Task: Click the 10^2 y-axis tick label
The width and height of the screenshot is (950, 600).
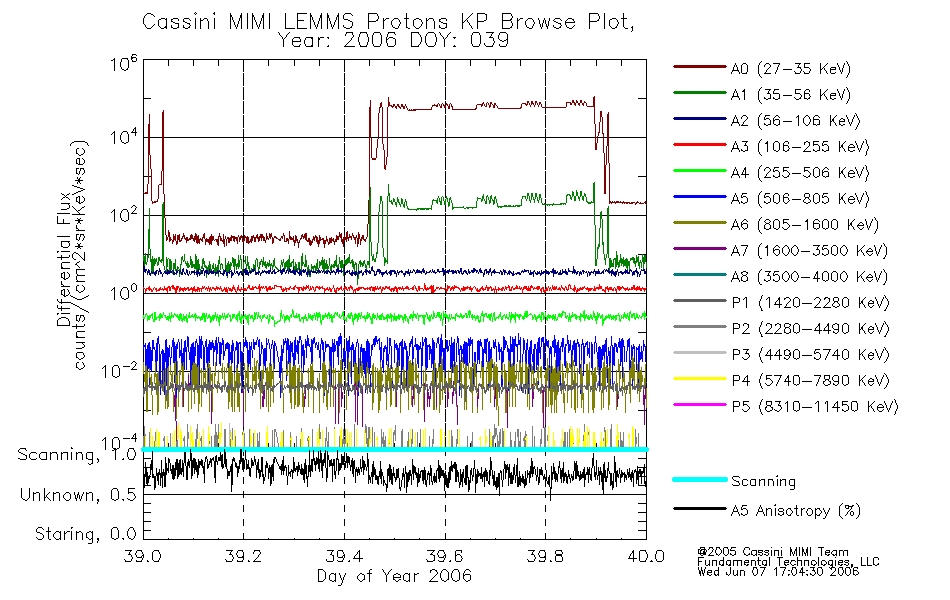Action: pyautogui.click(x=124, y=215)
